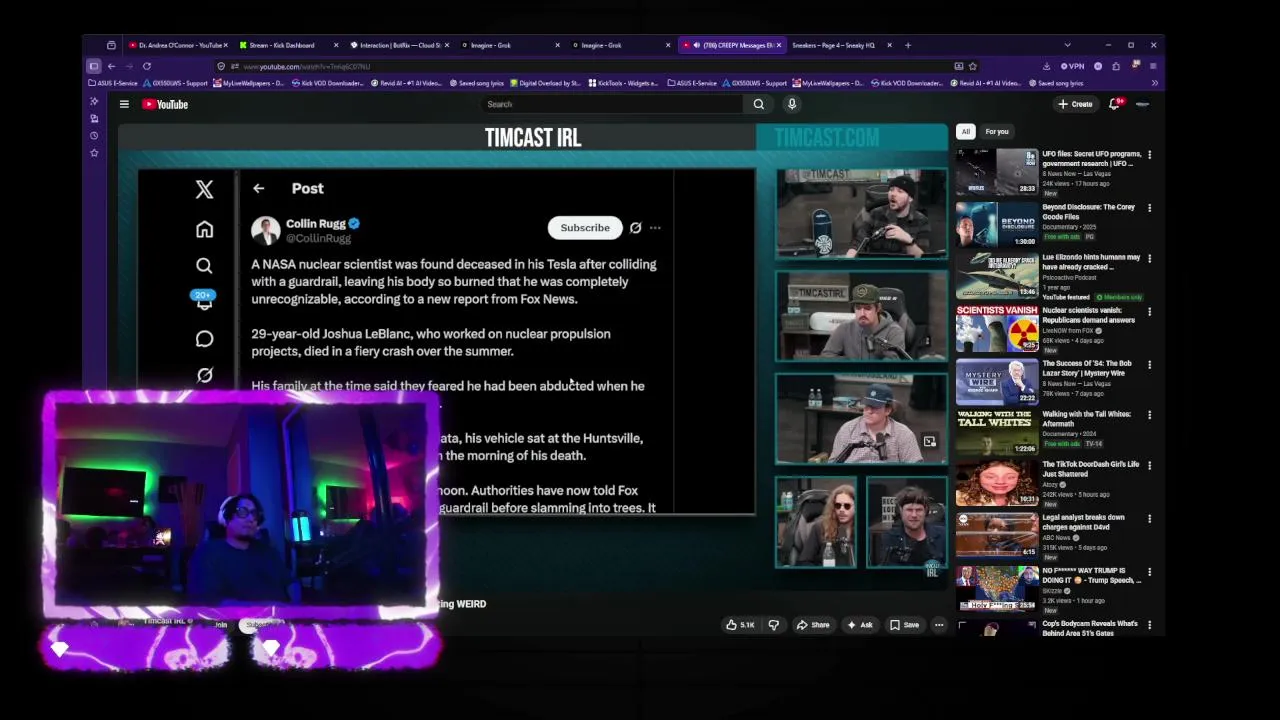The width and height of the screenshot is (1280, 720).
Task: Open a new browser tab
Action: click(x=908, y=45)
